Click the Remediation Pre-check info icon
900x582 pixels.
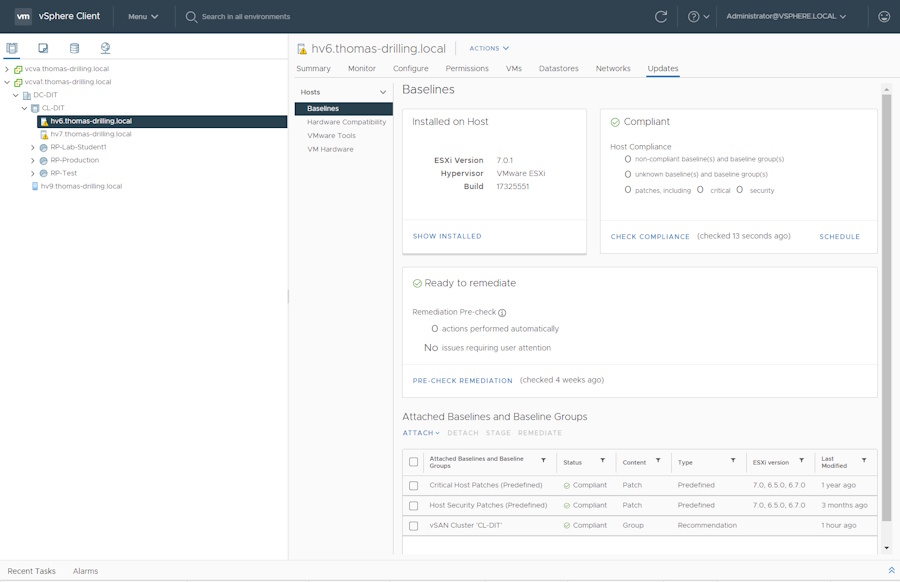(502, 313)
